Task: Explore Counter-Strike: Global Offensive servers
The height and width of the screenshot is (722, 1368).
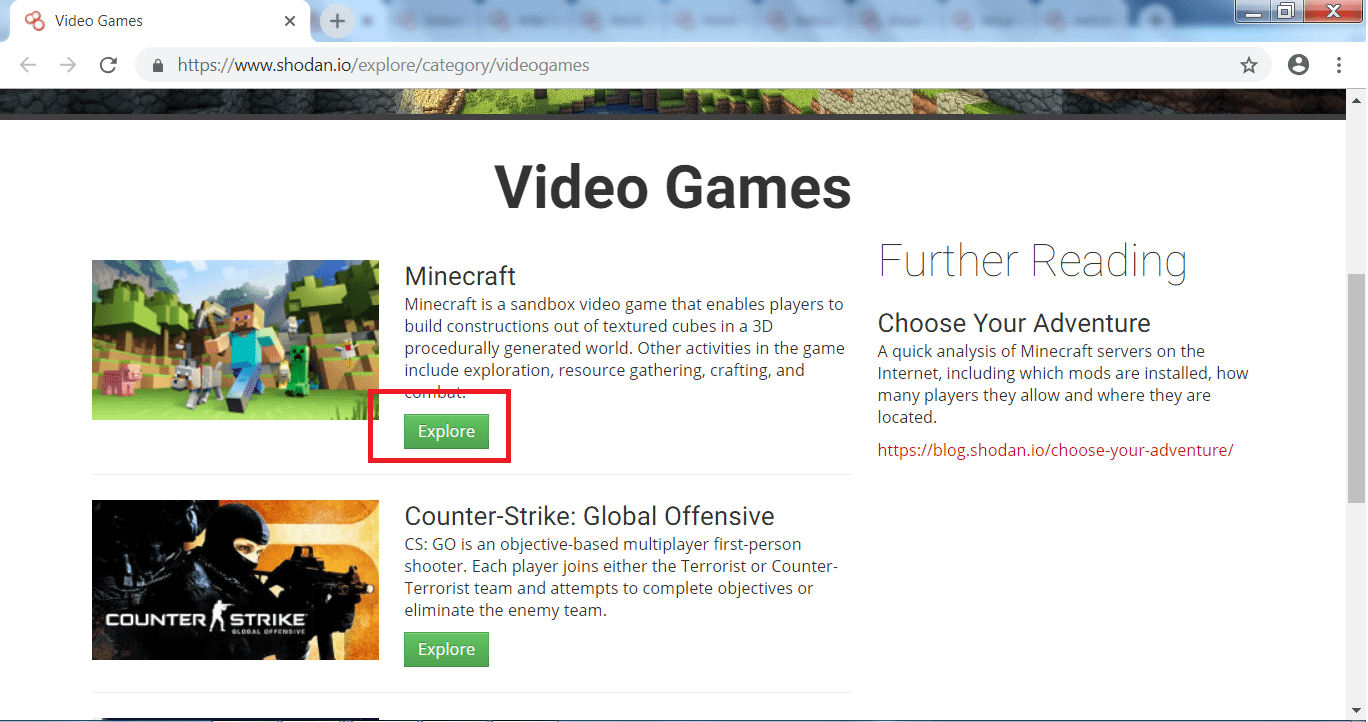Action: [x=446, y=649]
